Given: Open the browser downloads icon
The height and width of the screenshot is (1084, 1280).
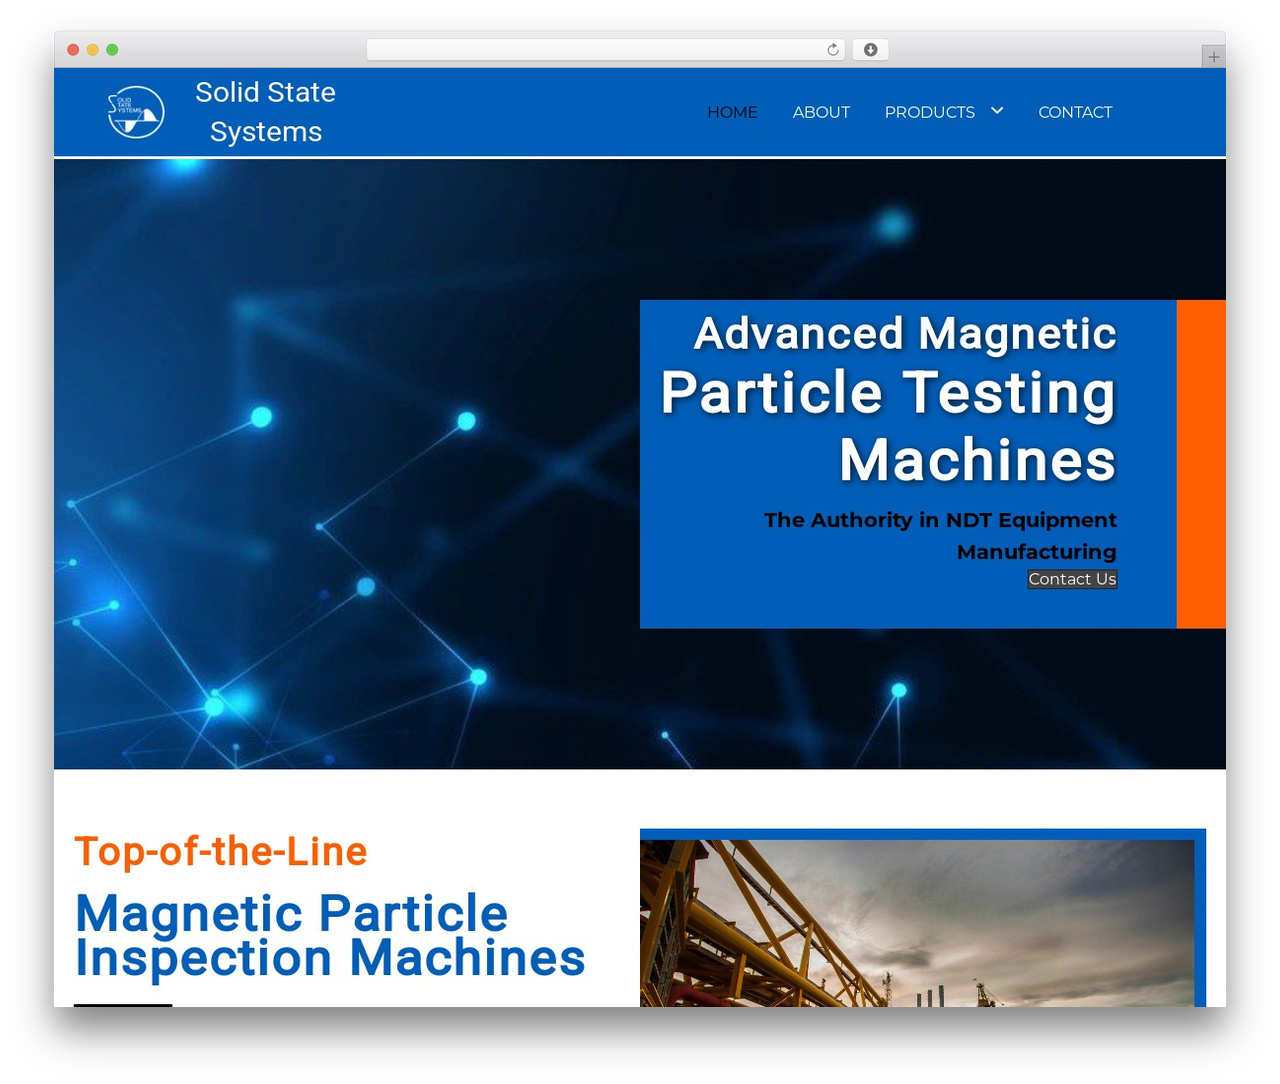Looking at the screenshot, I should coord(870,50).
